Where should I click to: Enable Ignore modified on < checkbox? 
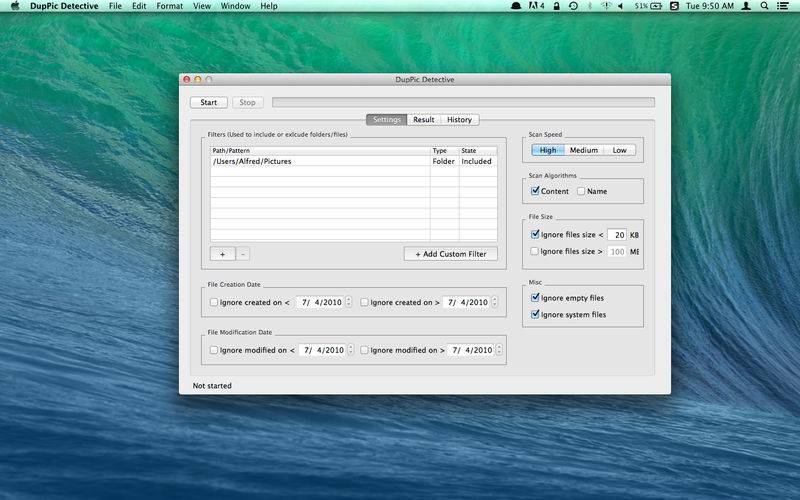[214, 350]
